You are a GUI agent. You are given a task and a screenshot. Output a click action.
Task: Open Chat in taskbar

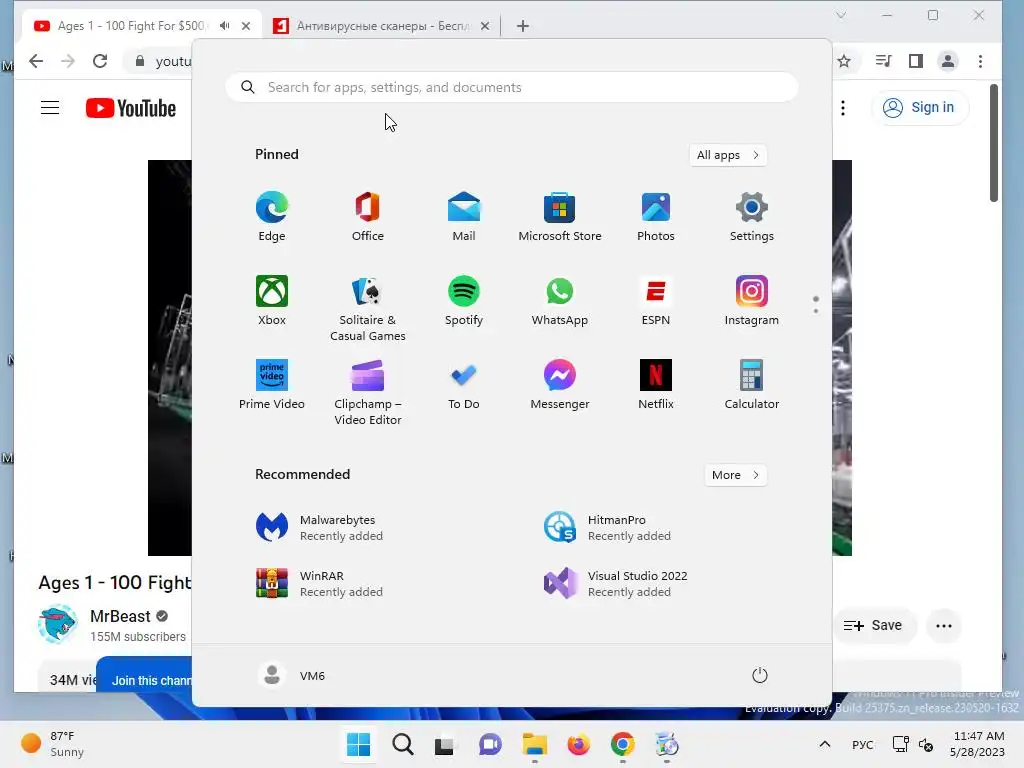[x=490, y=744]
